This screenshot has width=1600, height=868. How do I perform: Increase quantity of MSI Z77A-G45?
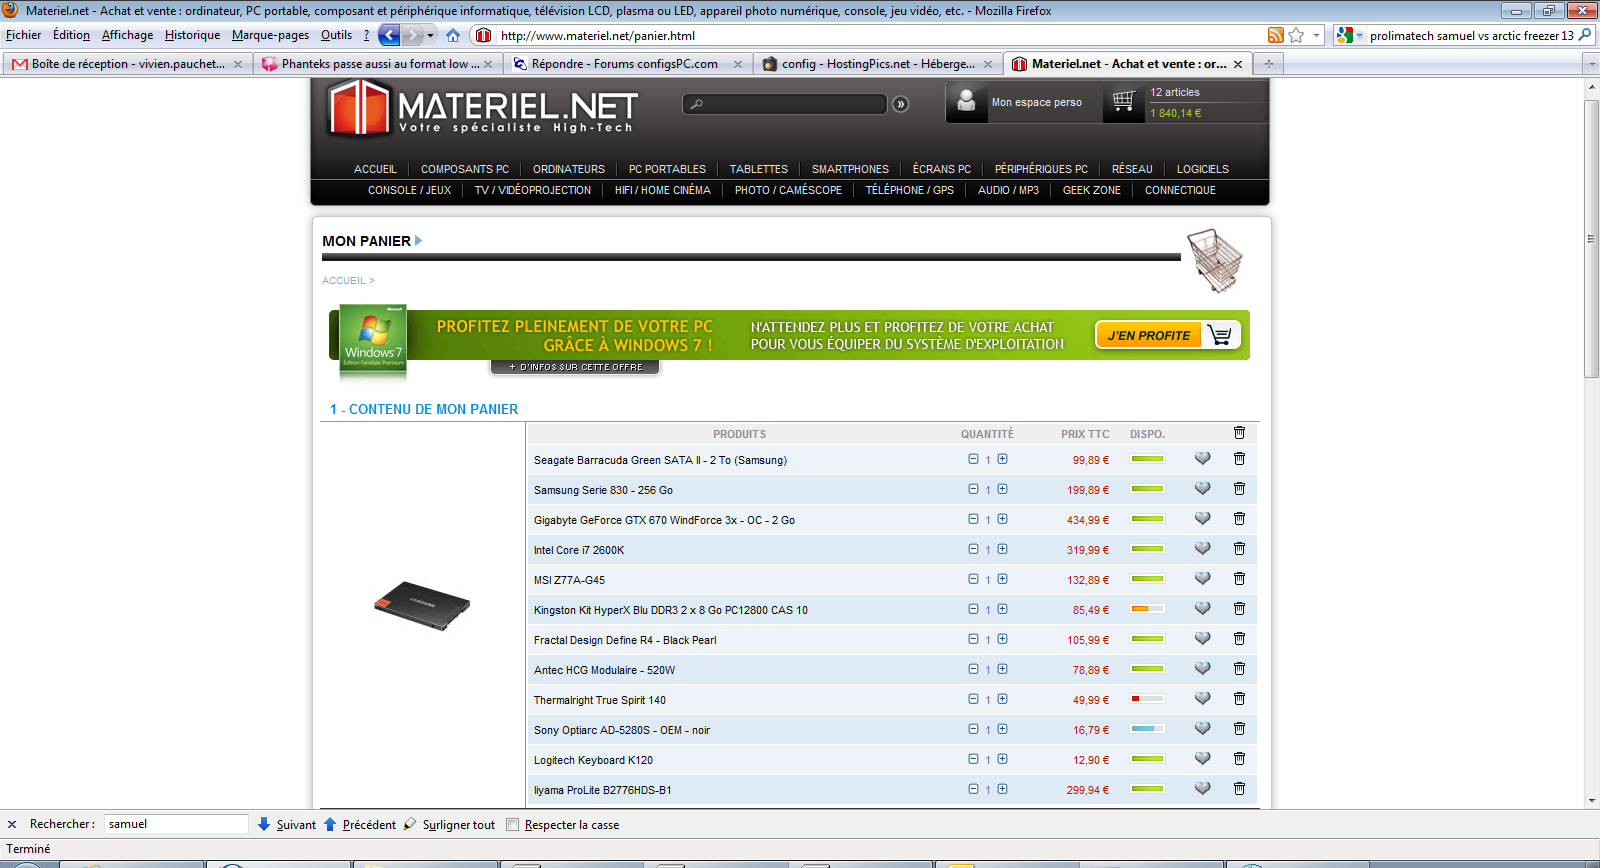[x=1002, y=579]
